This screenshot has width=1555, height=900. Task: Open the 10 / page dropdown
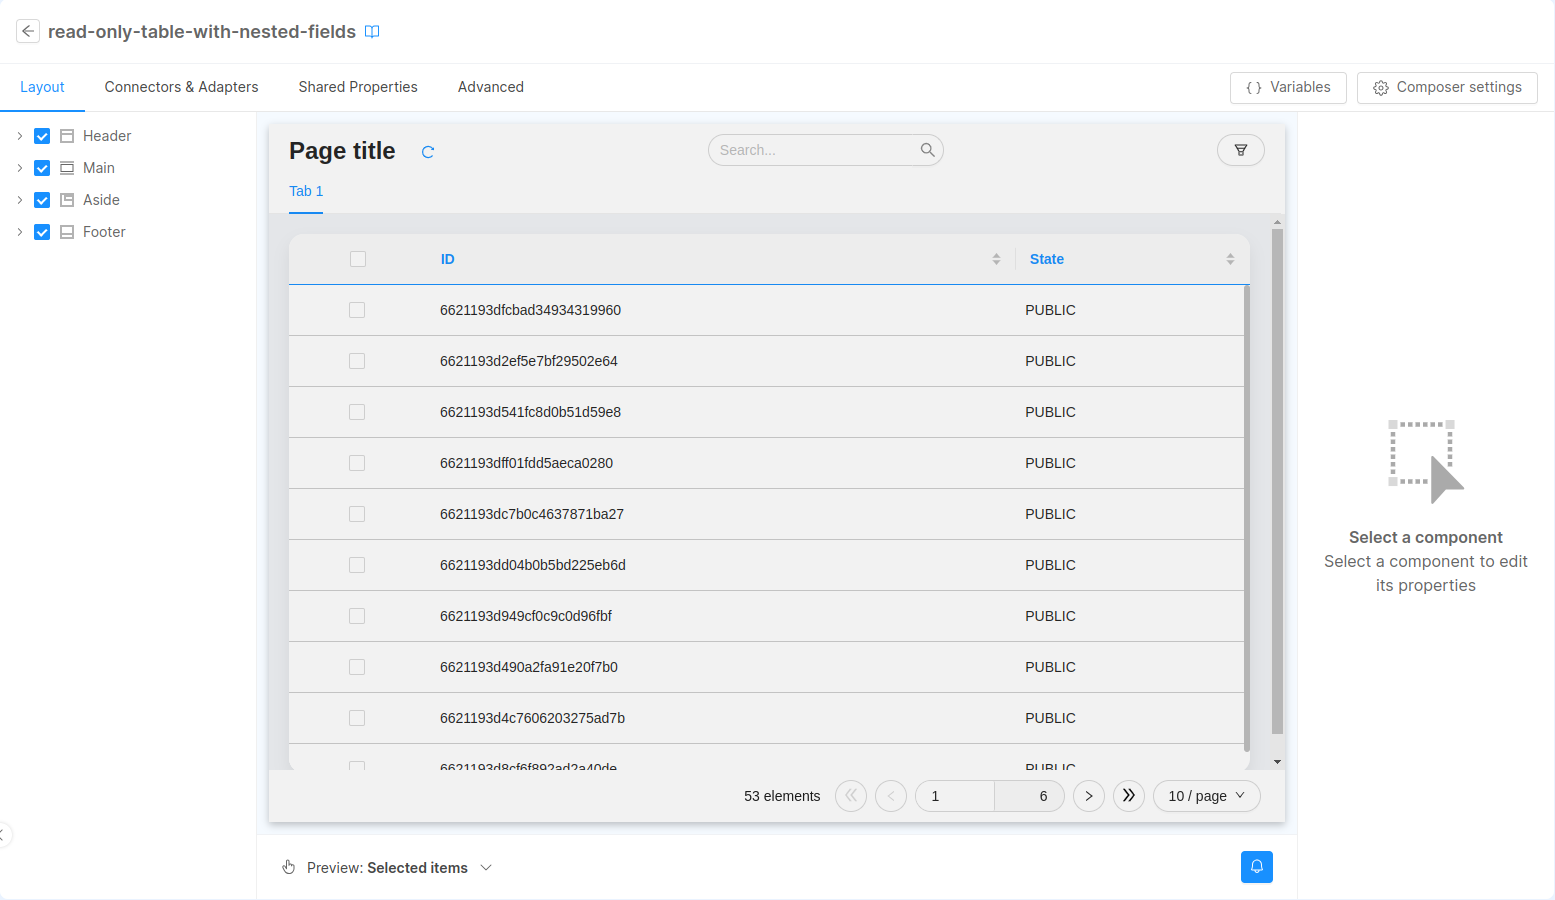tap(1206, 796)
